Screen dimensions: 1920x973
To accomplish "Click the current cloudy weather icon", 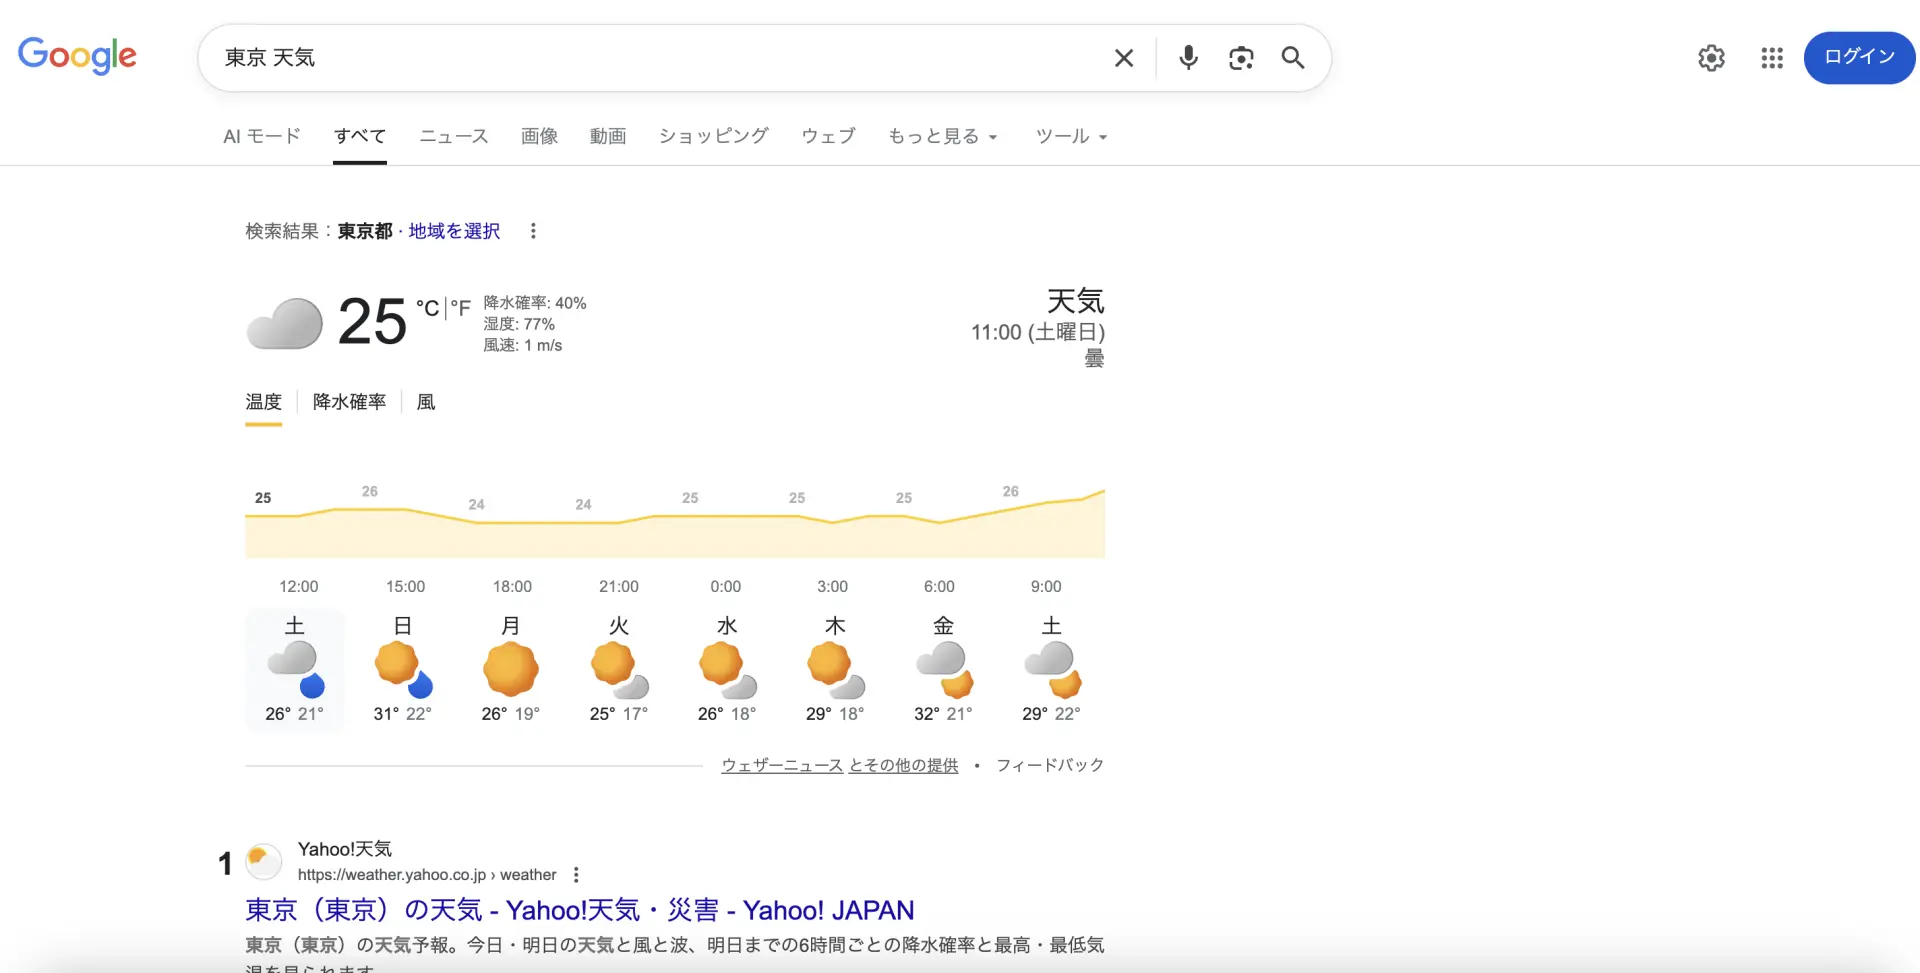I will point(285,323).
